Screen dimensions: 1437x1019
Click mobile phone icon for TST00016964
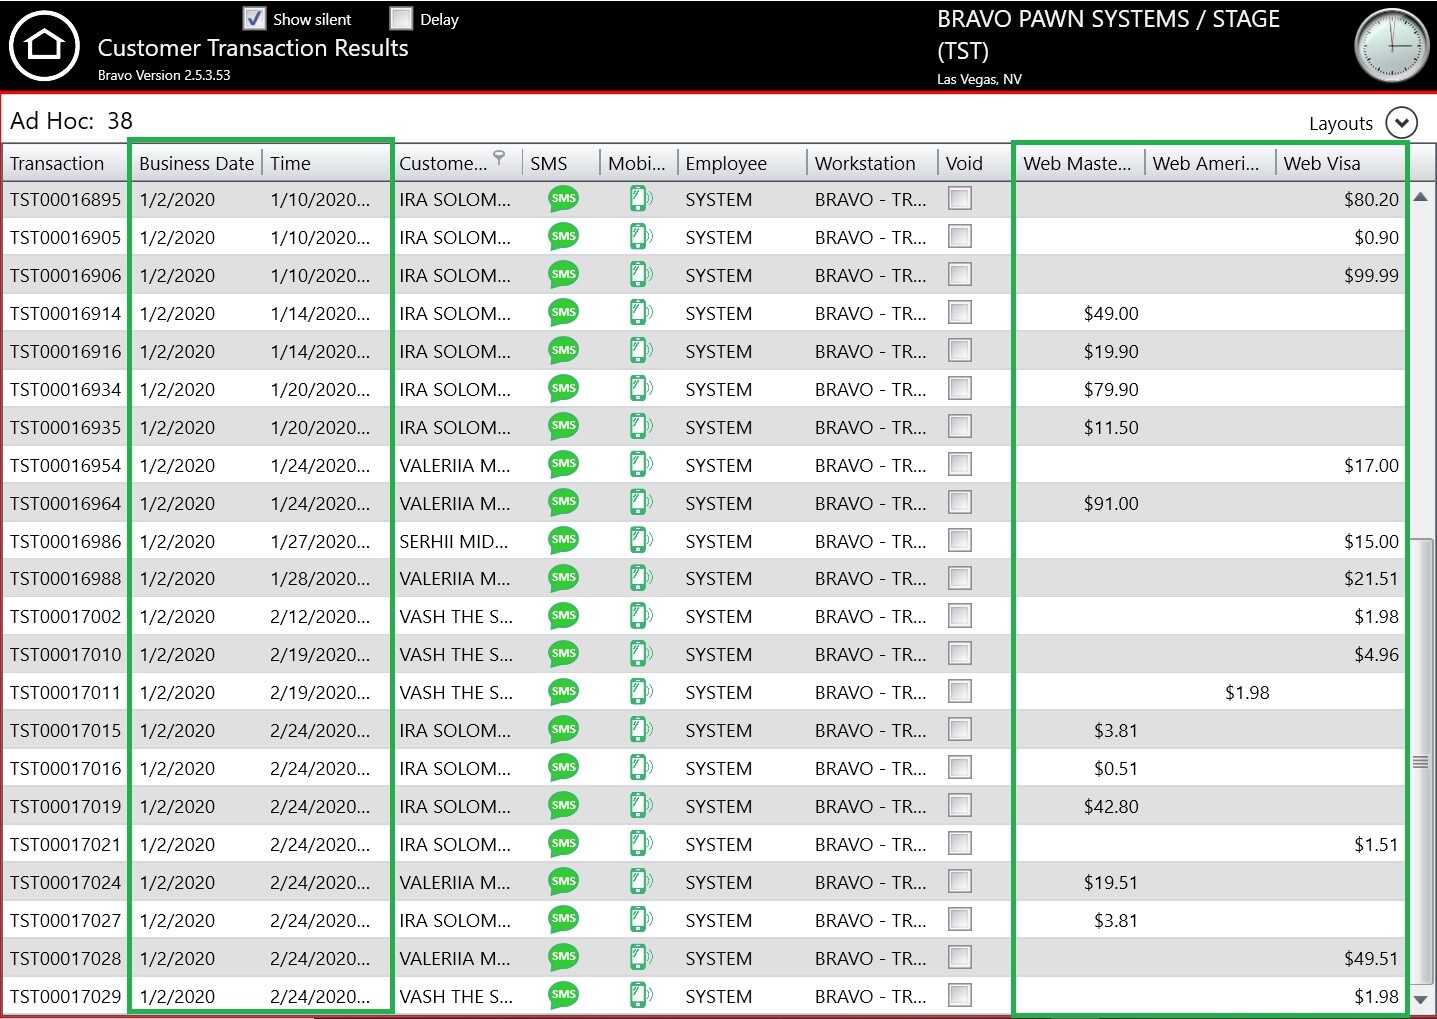pos(640,503)
